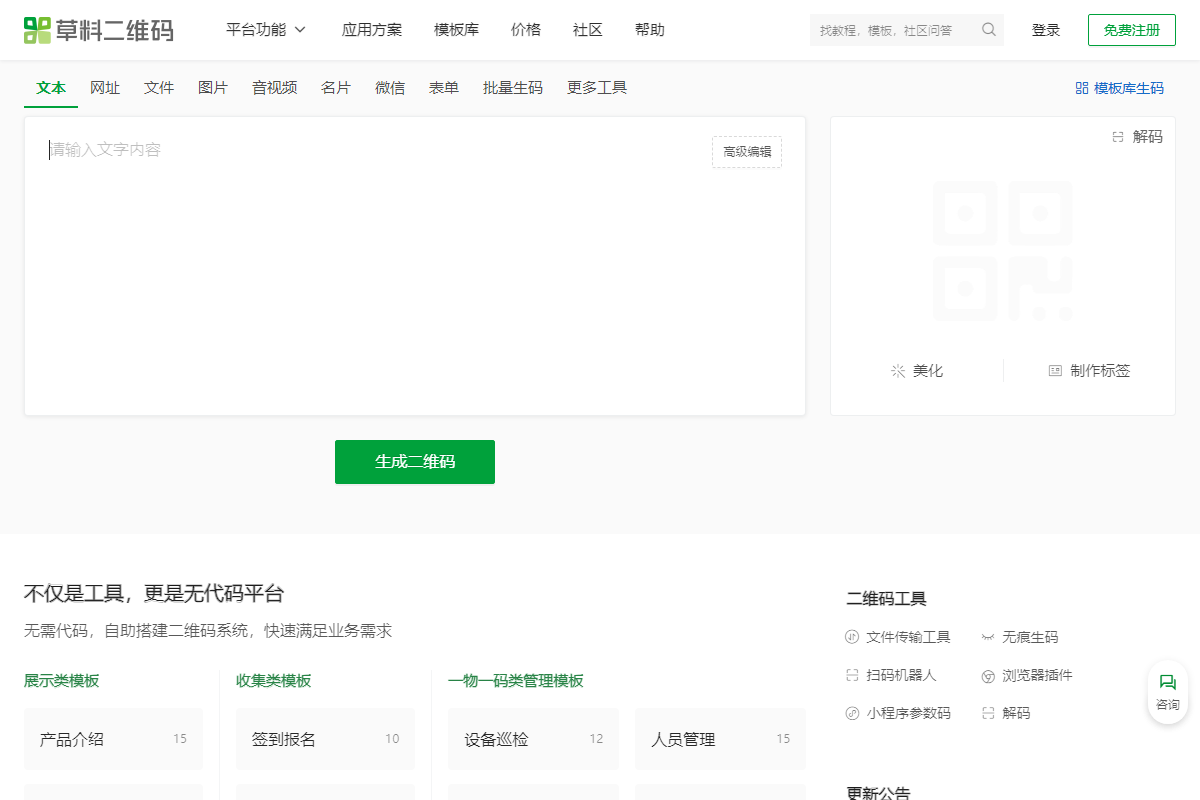This screenshot has width=1200, height=800.
Task: Switch to the 更多工具 tab
Action: (596, 88)
